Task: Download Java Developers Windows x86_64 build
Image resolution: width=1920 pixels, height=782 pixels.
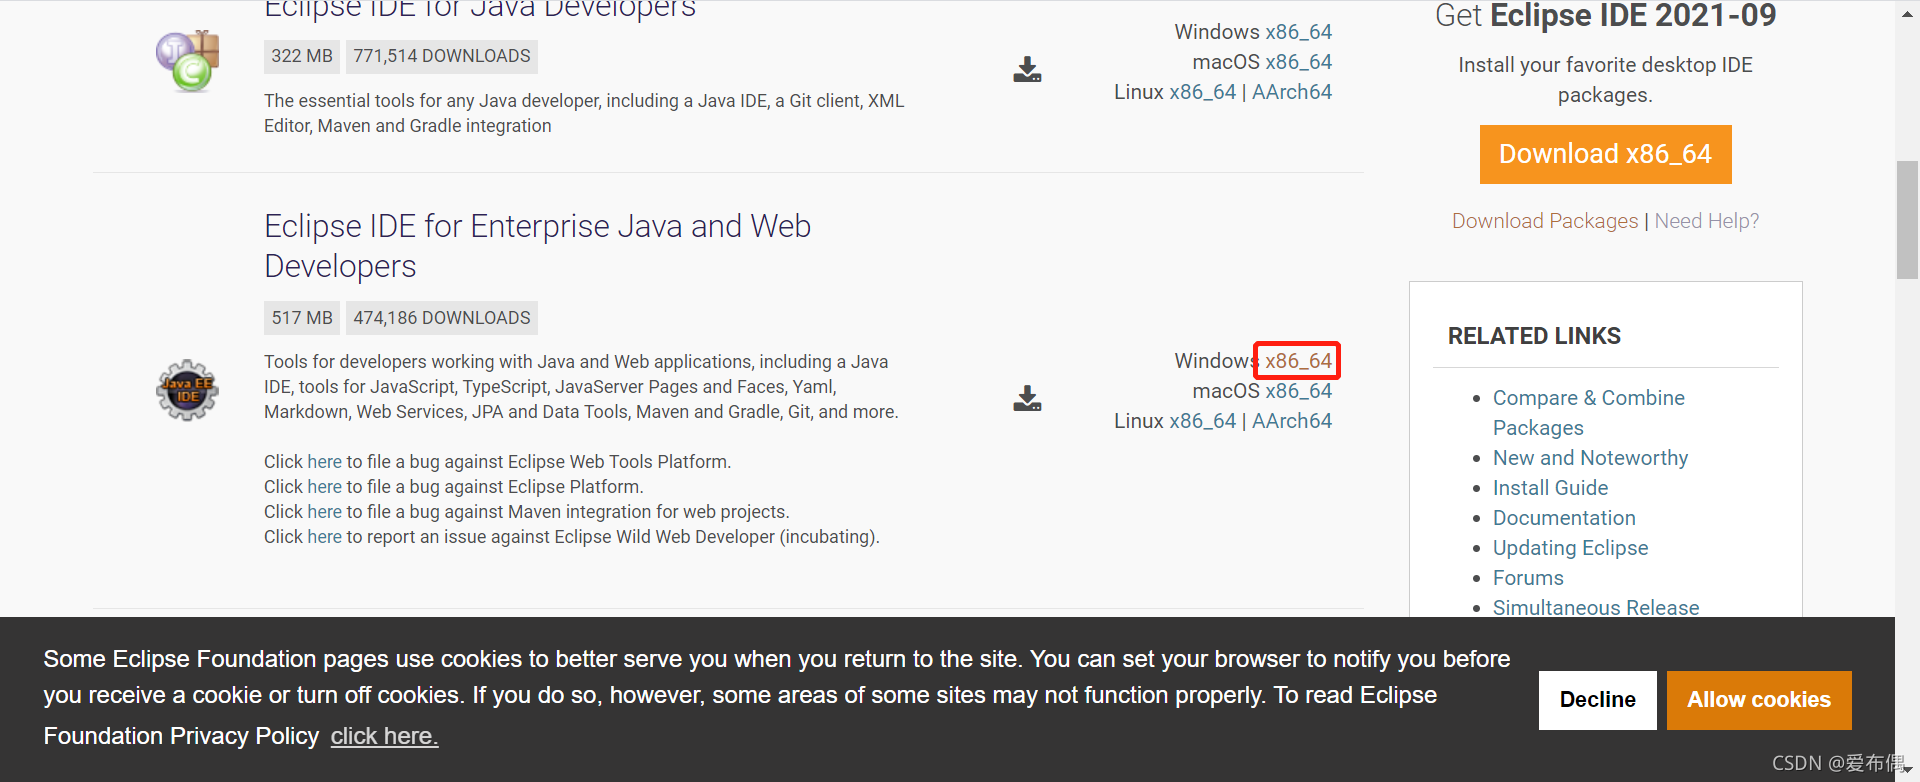Action: pos(1298,32)
